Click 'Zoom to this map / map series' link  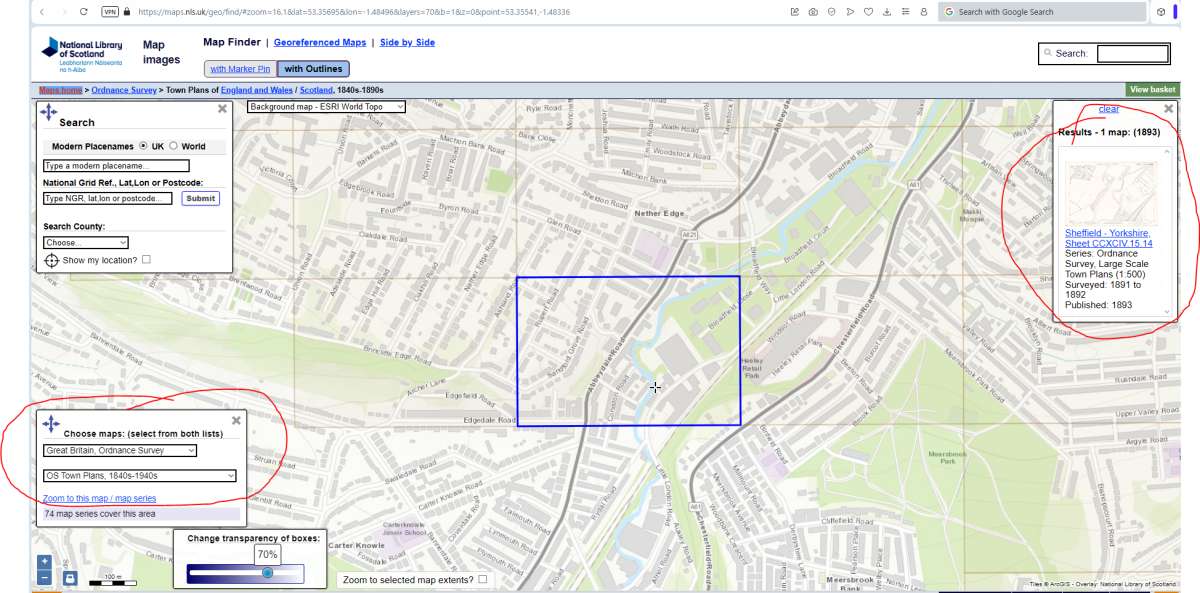(x=99, y=498)
